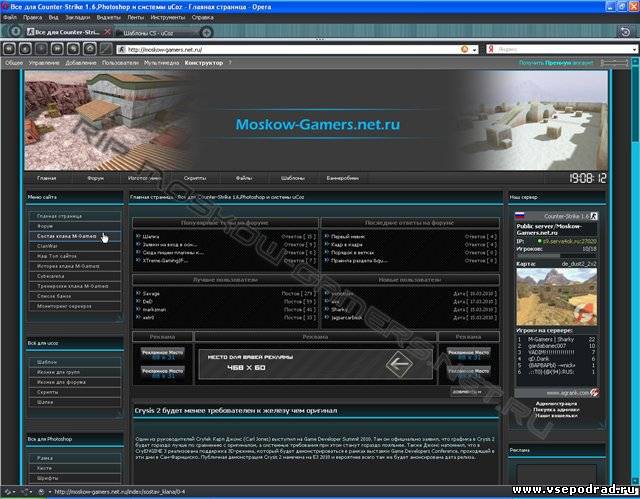Open the closed tabs trash icon
Image resolution: width=640 pixels, height=499 pixels.
coord(625,31)
